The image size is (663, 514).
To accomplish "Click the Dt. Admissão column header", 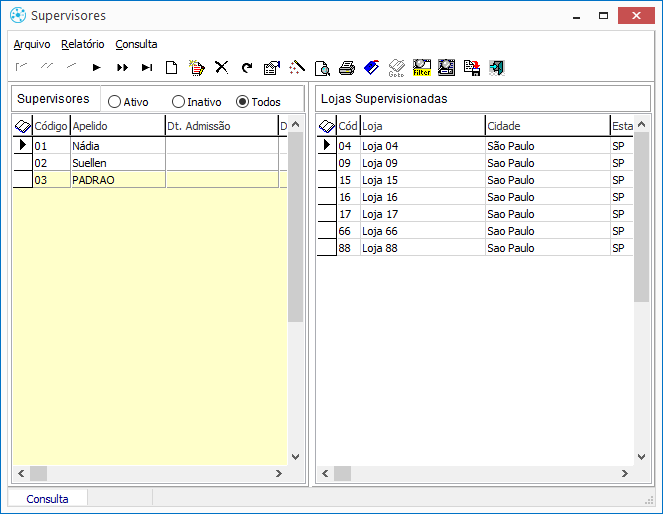I will coord(222,126).
